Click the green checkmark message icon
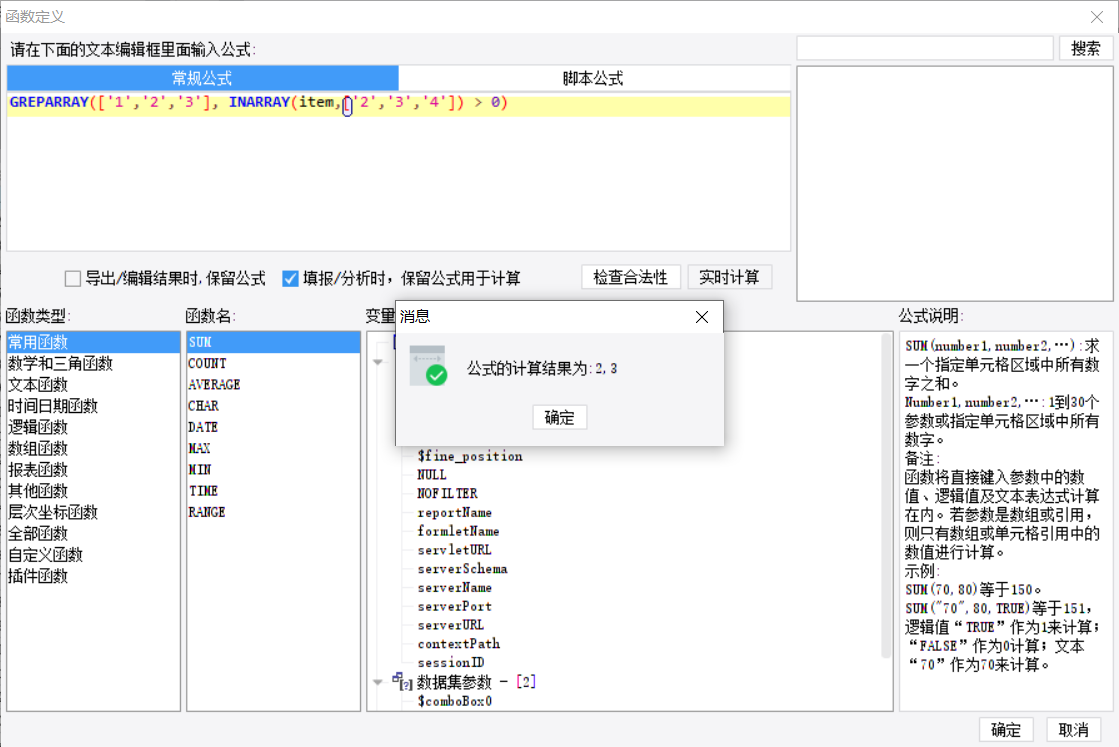Viewport: 1119px width, 747px height. [429, 366]
